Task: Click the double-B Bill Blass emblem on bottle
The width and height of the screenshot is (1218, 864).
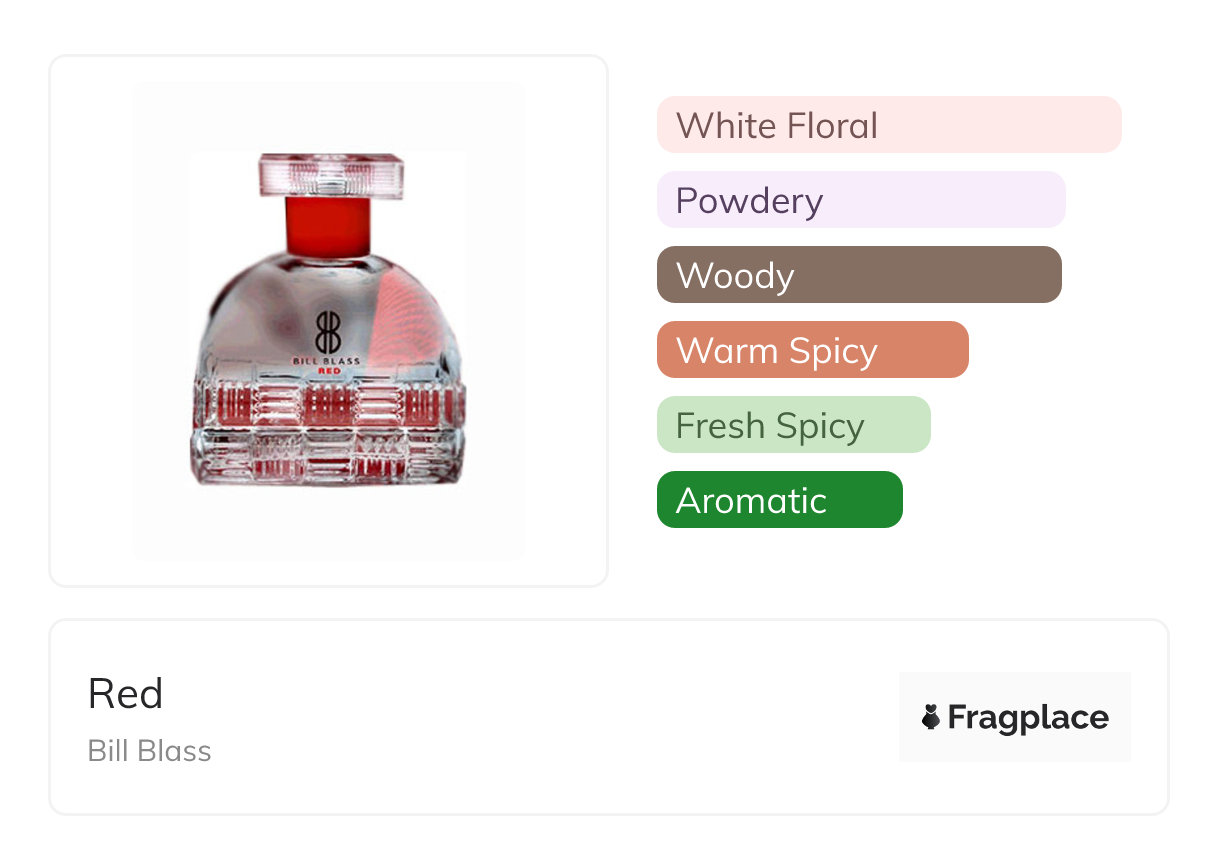Action: click(329, 331)
